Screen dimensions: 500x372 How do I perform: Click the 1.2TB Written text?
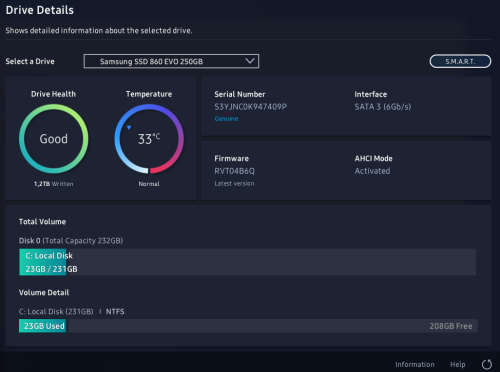54,184
